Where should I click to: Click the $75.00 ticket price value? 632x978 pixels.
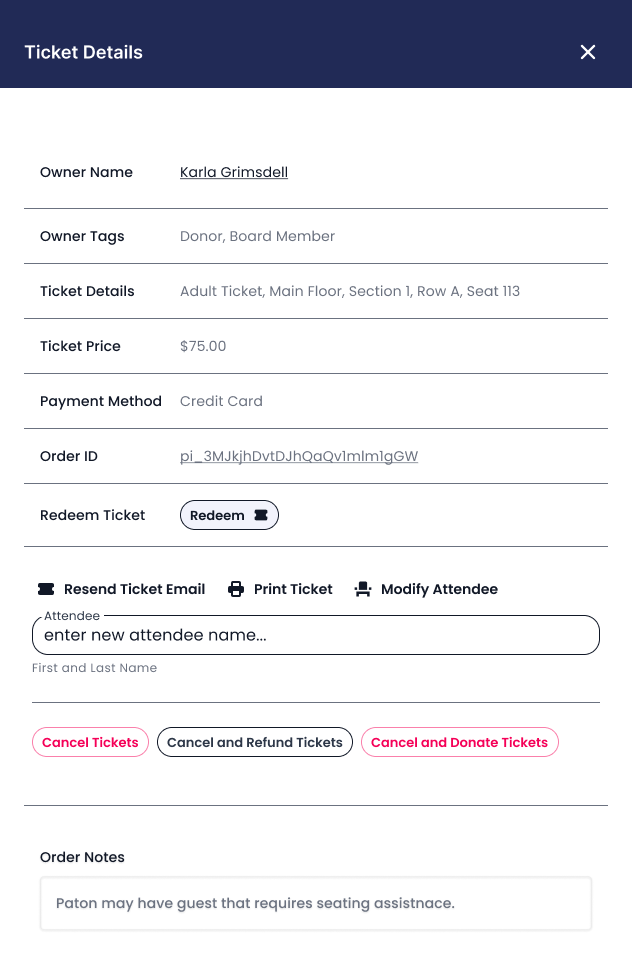click(x=203, y=346)
